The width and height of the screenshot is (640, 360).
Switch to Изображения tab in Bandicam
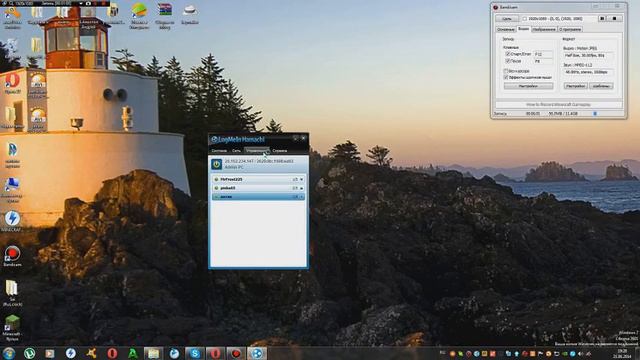pyautogui.click(x=544, y=29)
